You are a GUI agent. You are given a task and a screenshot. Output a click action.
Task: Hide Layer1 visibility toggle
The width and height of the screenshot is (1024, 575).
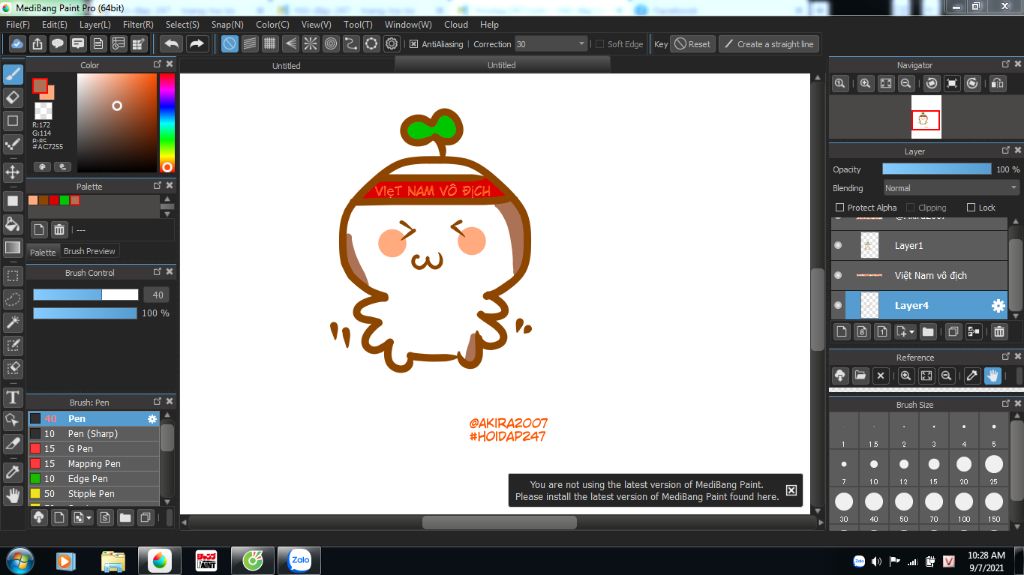click(838, 245)
